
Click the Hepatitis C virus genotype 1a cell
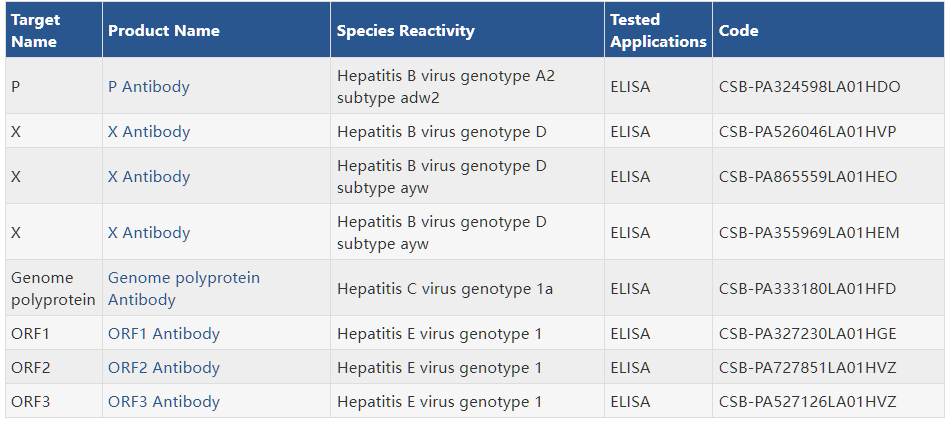467,289
